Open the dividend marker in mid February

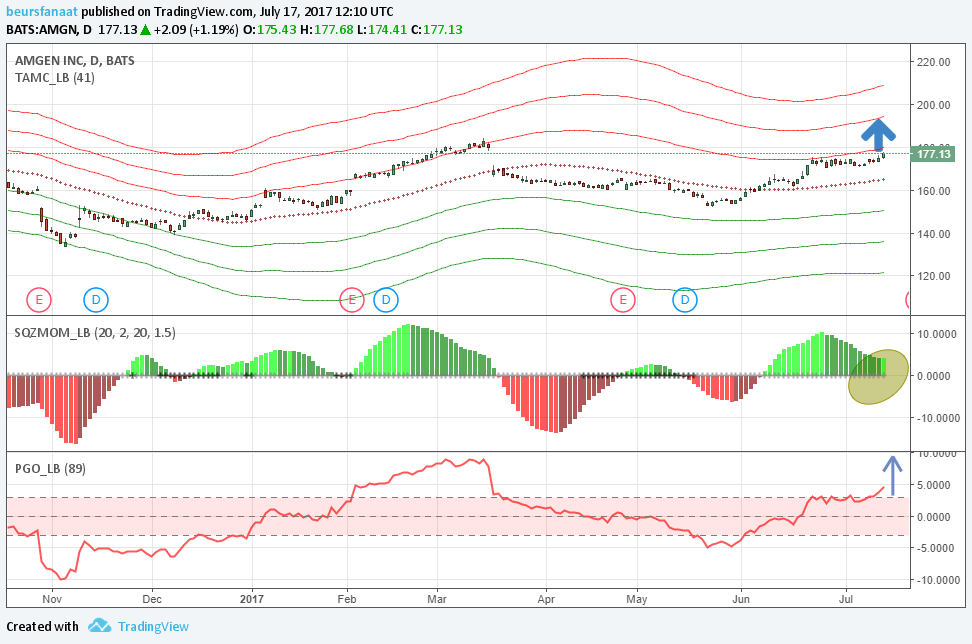click(x=386, y=300)
